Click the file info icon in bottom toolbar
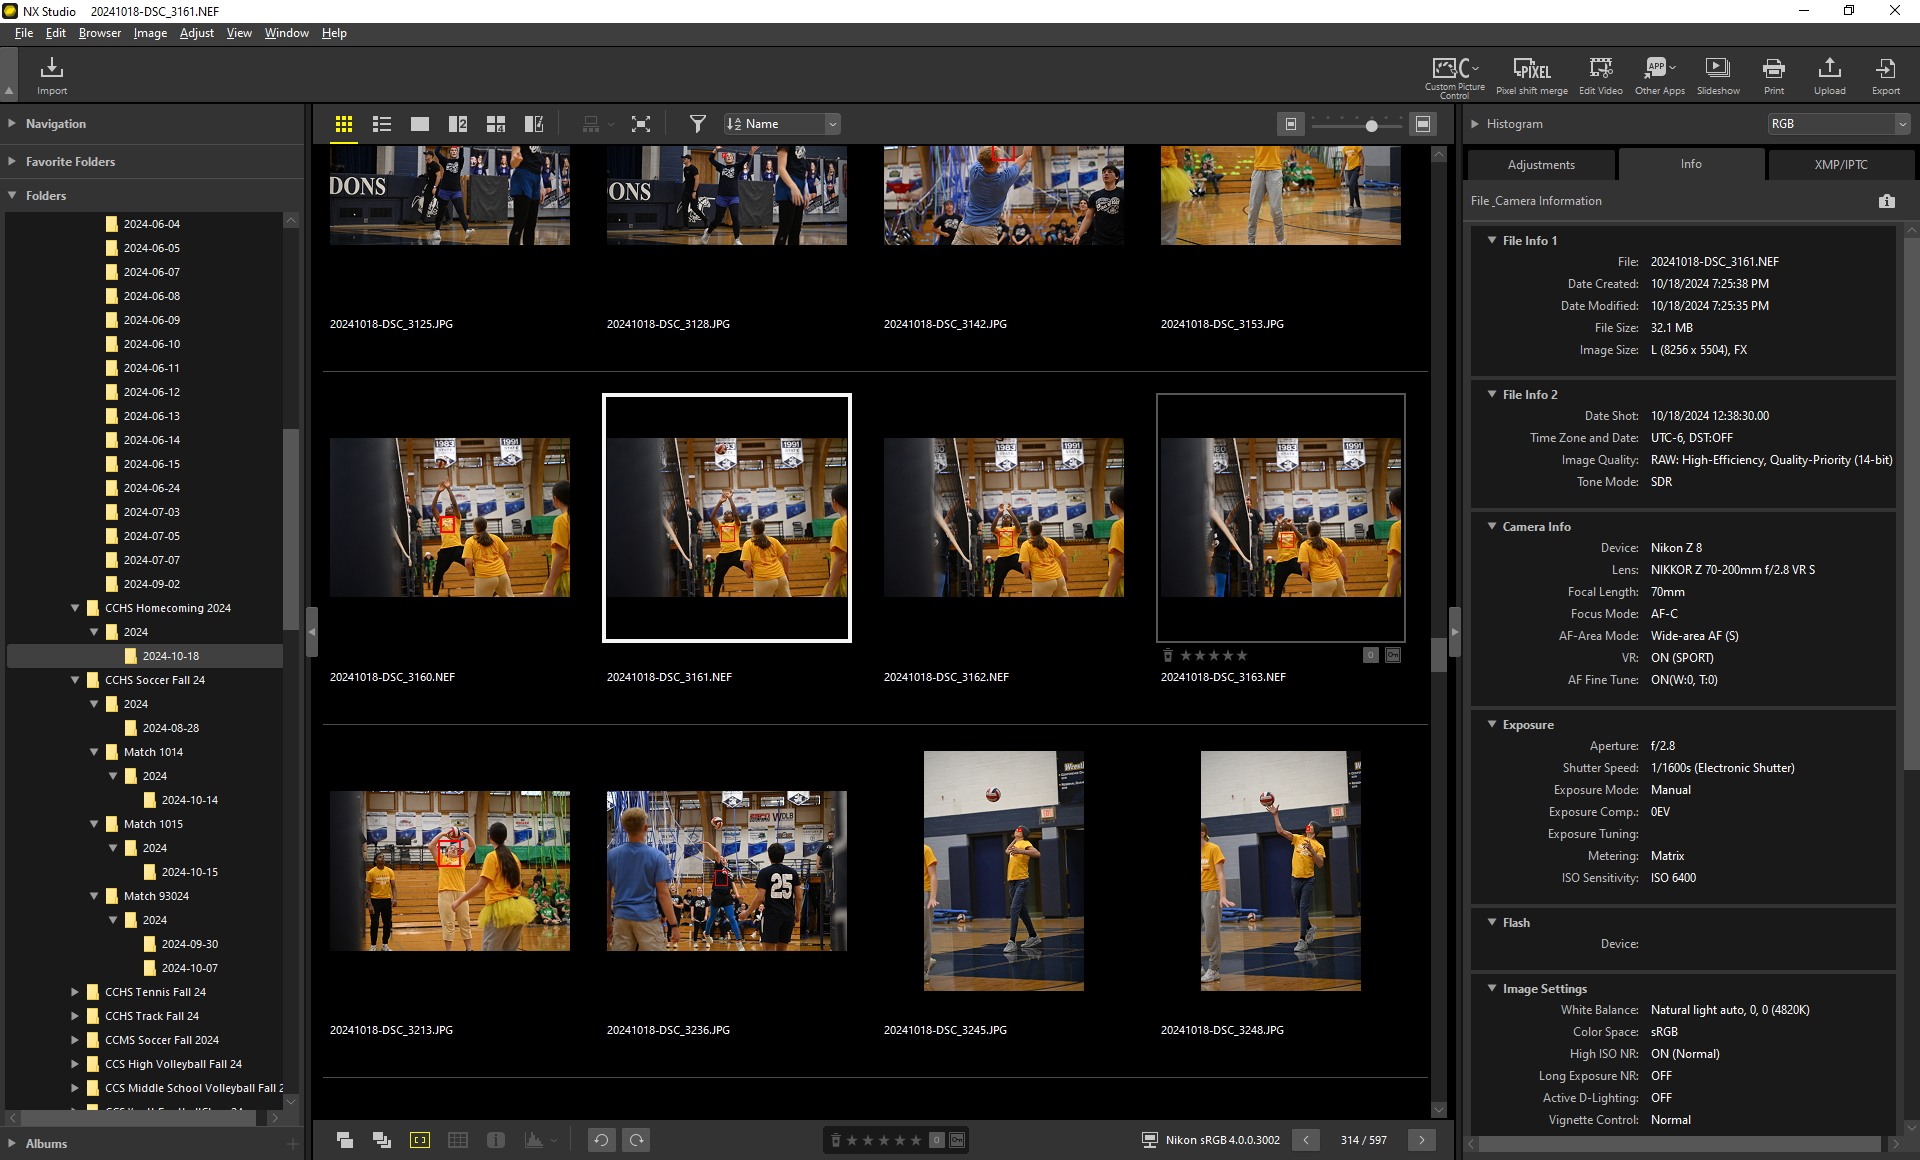 496,1140
